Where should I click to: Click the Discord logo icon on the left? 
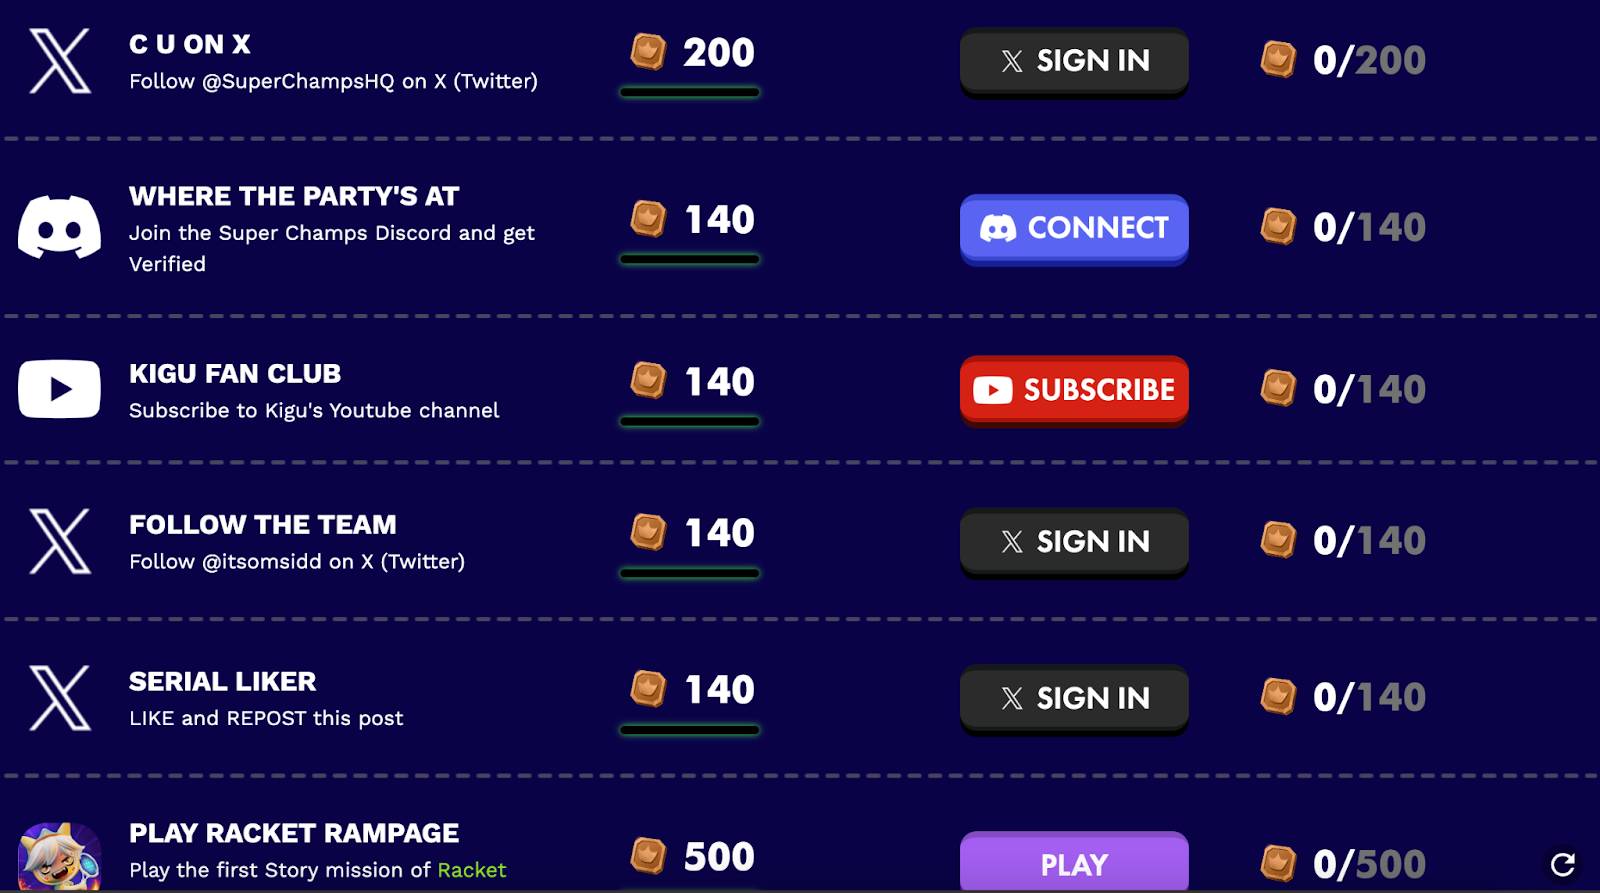(x=59, y=227)
